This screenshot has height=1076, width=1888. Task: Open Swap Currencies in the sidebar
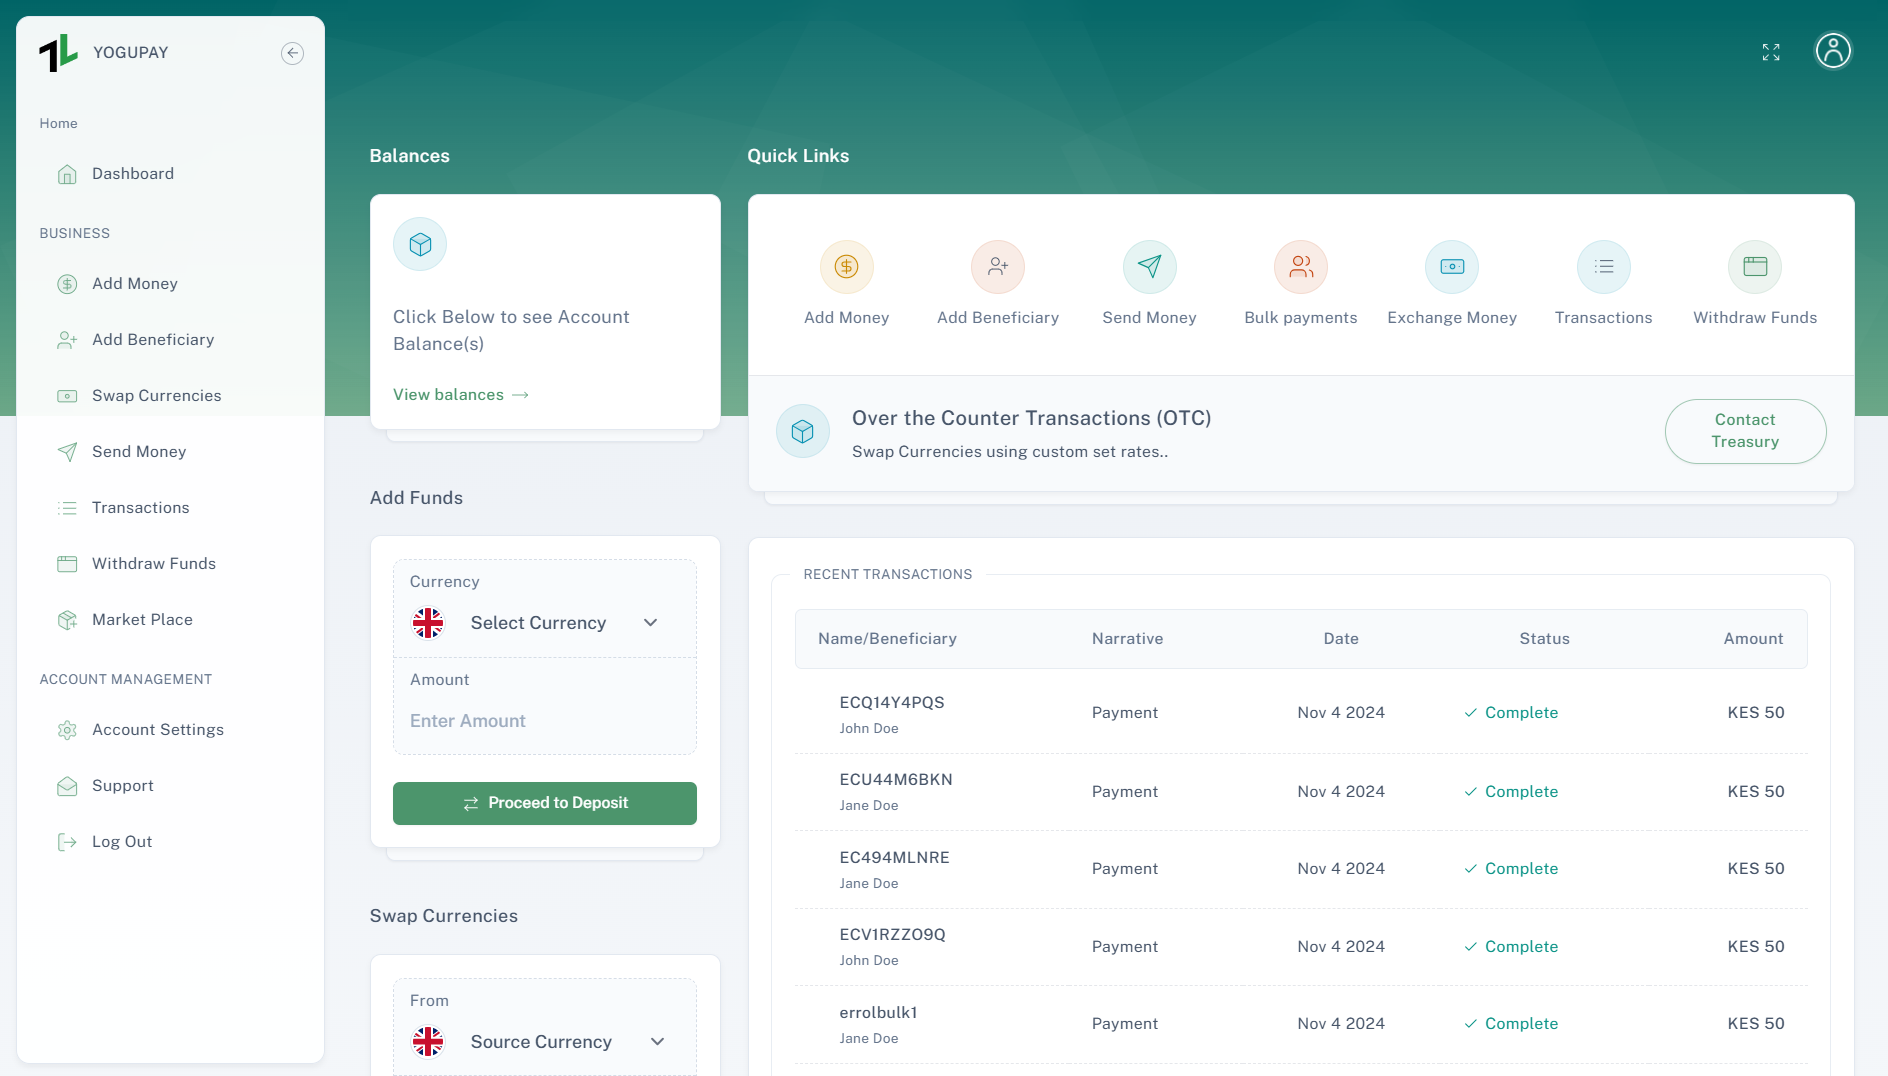tap(156, 396)
